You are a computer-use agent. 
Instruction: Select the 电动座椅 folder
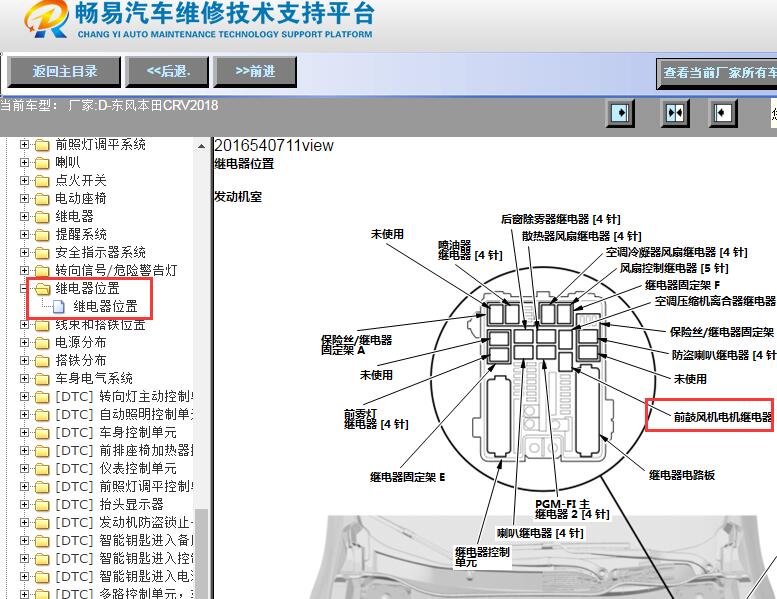tap(81, 199)
